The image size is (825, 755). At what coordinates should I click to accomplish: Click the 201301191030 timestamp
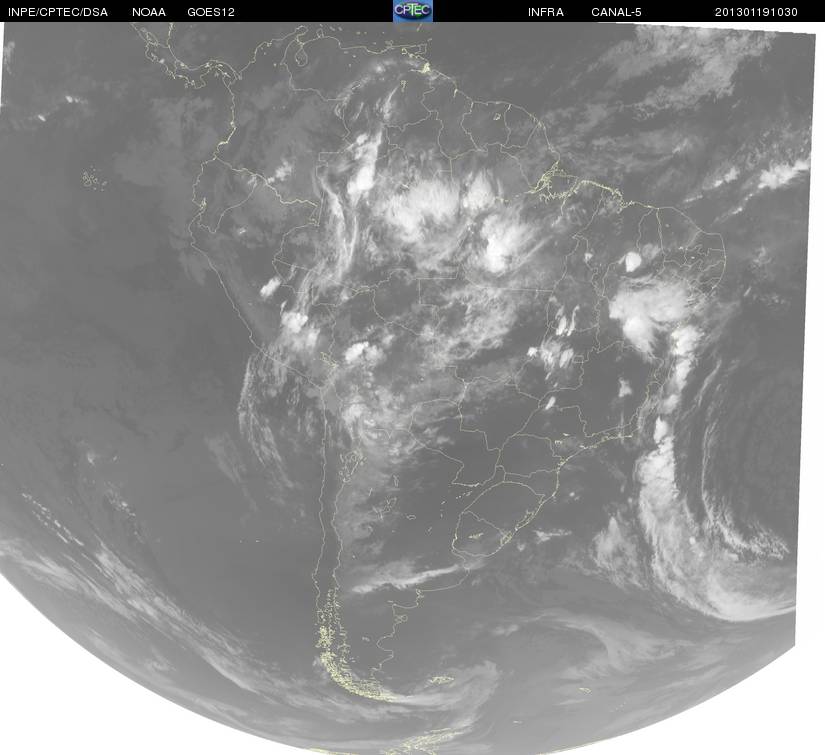pyautogui.click(x=756, y=12)
